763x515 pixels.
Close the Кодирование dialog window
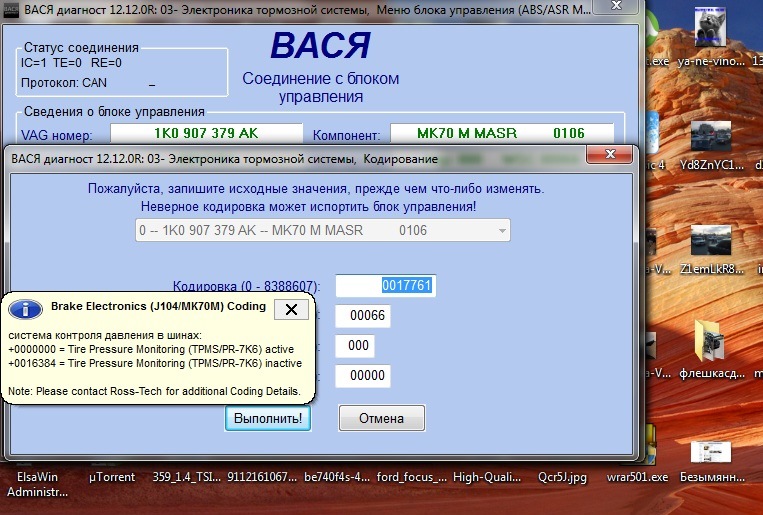(609, 154)
